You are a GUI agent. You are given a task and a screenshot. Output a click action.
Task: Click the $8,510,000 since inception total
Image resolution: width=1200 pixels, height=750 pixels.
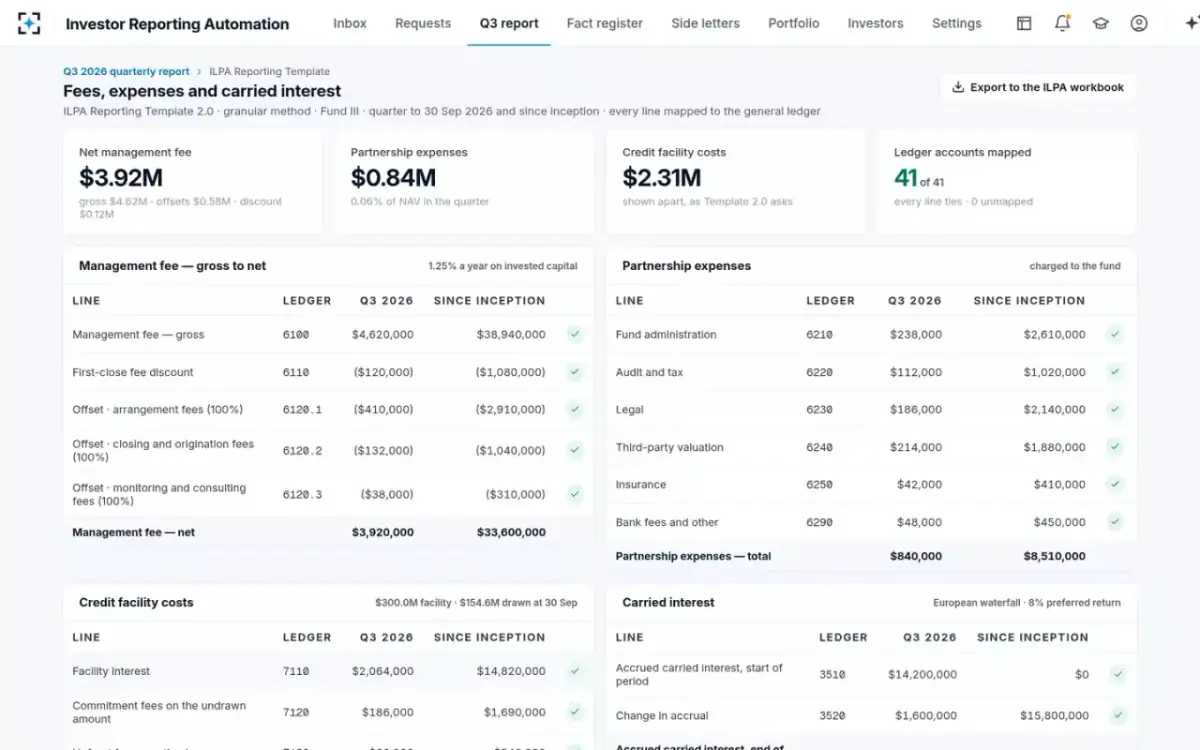tap(1054, 556)
